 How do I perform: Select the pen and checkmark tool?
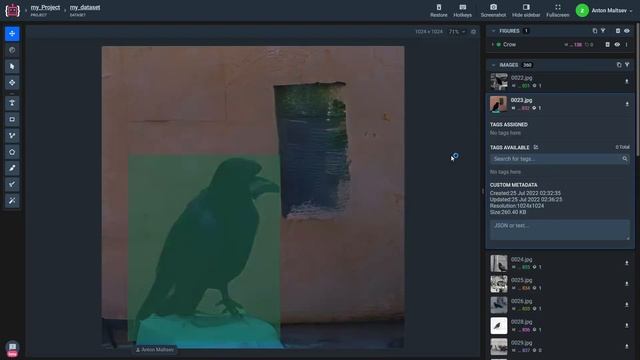(12, 184)
